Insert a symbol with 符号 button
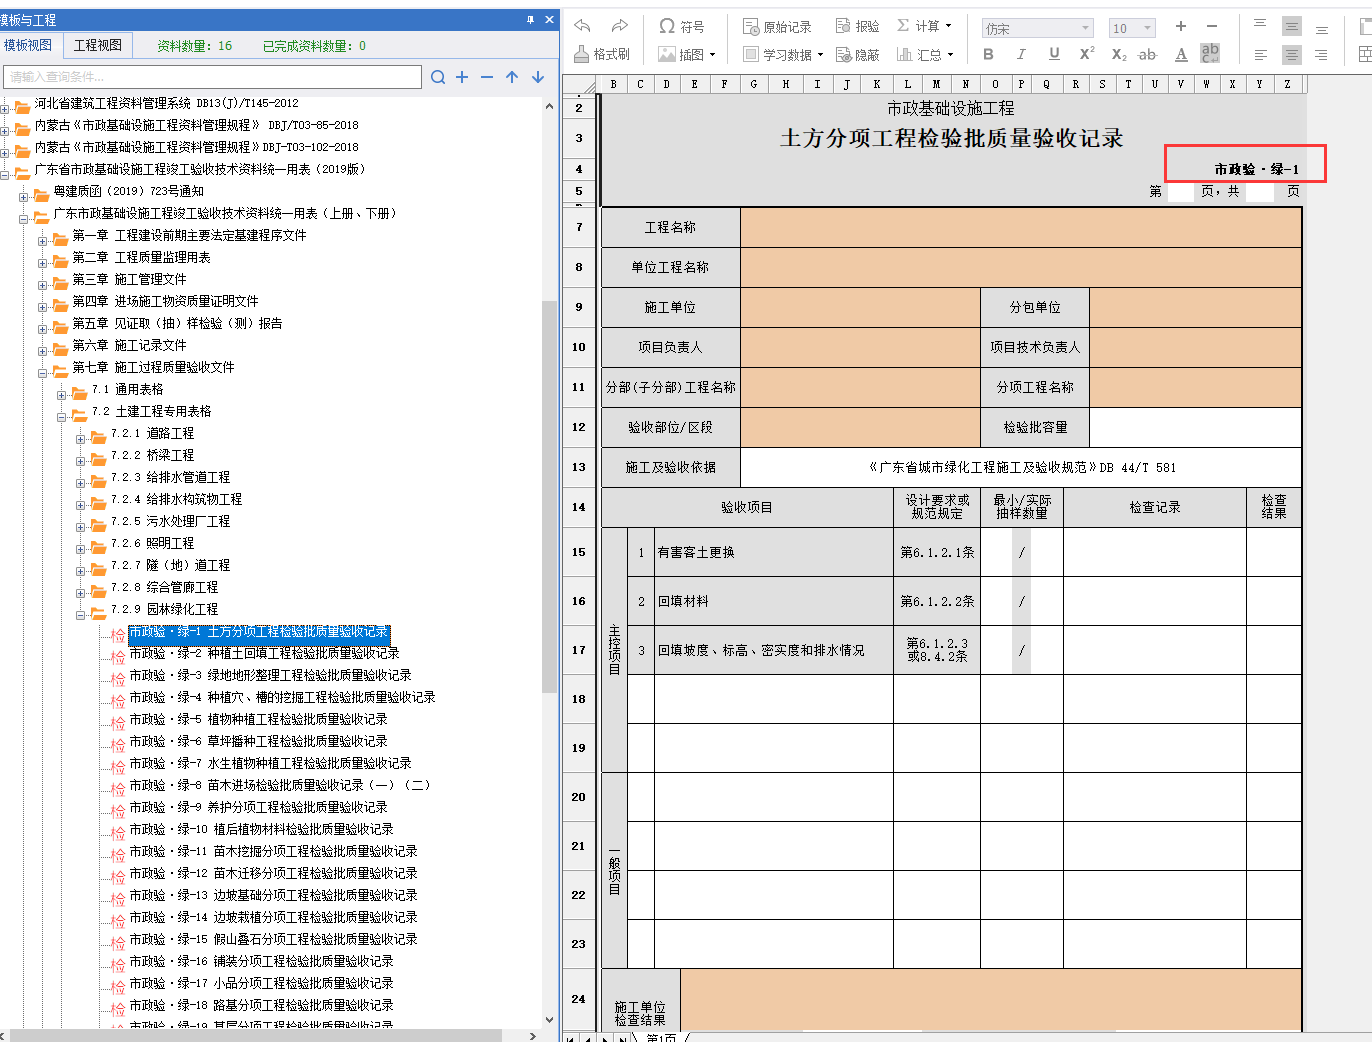Screen dimensions: 1372x1042 [x=682, y=26]
